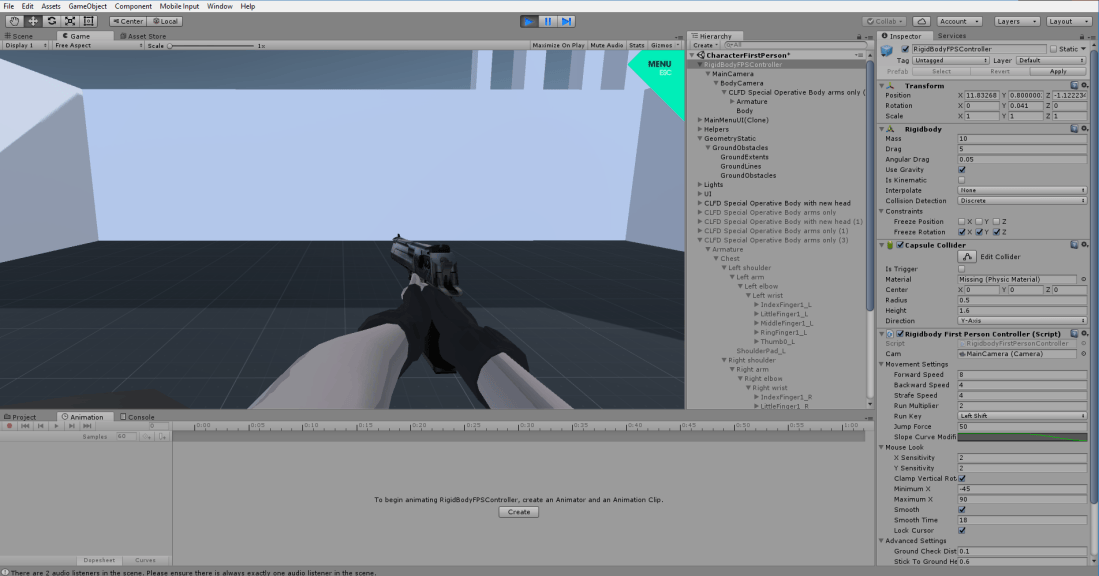Step one frame forward
The height and width of the screenshot is (576, 1099).
coord(566,22)
